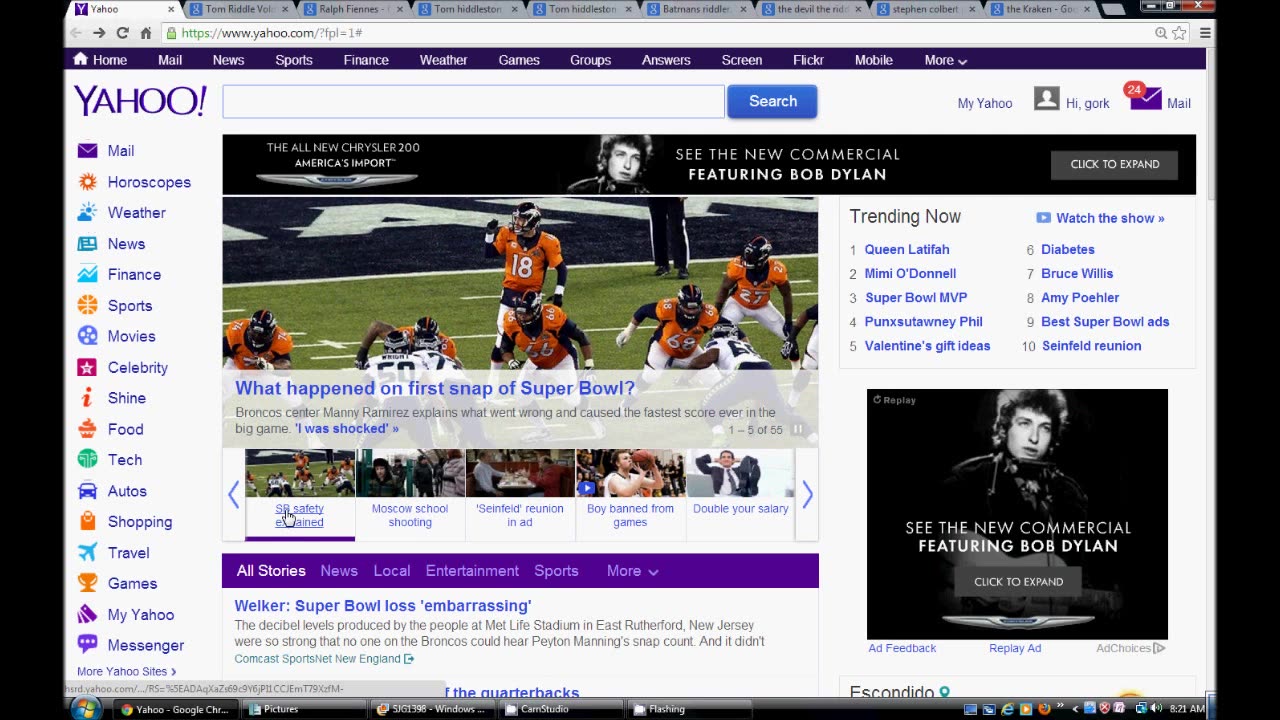Image resolution: width=1280 pixels, height=720 pixels.
Task: Open the Food icon in sidebar
Action: click(x=87, y=429)
